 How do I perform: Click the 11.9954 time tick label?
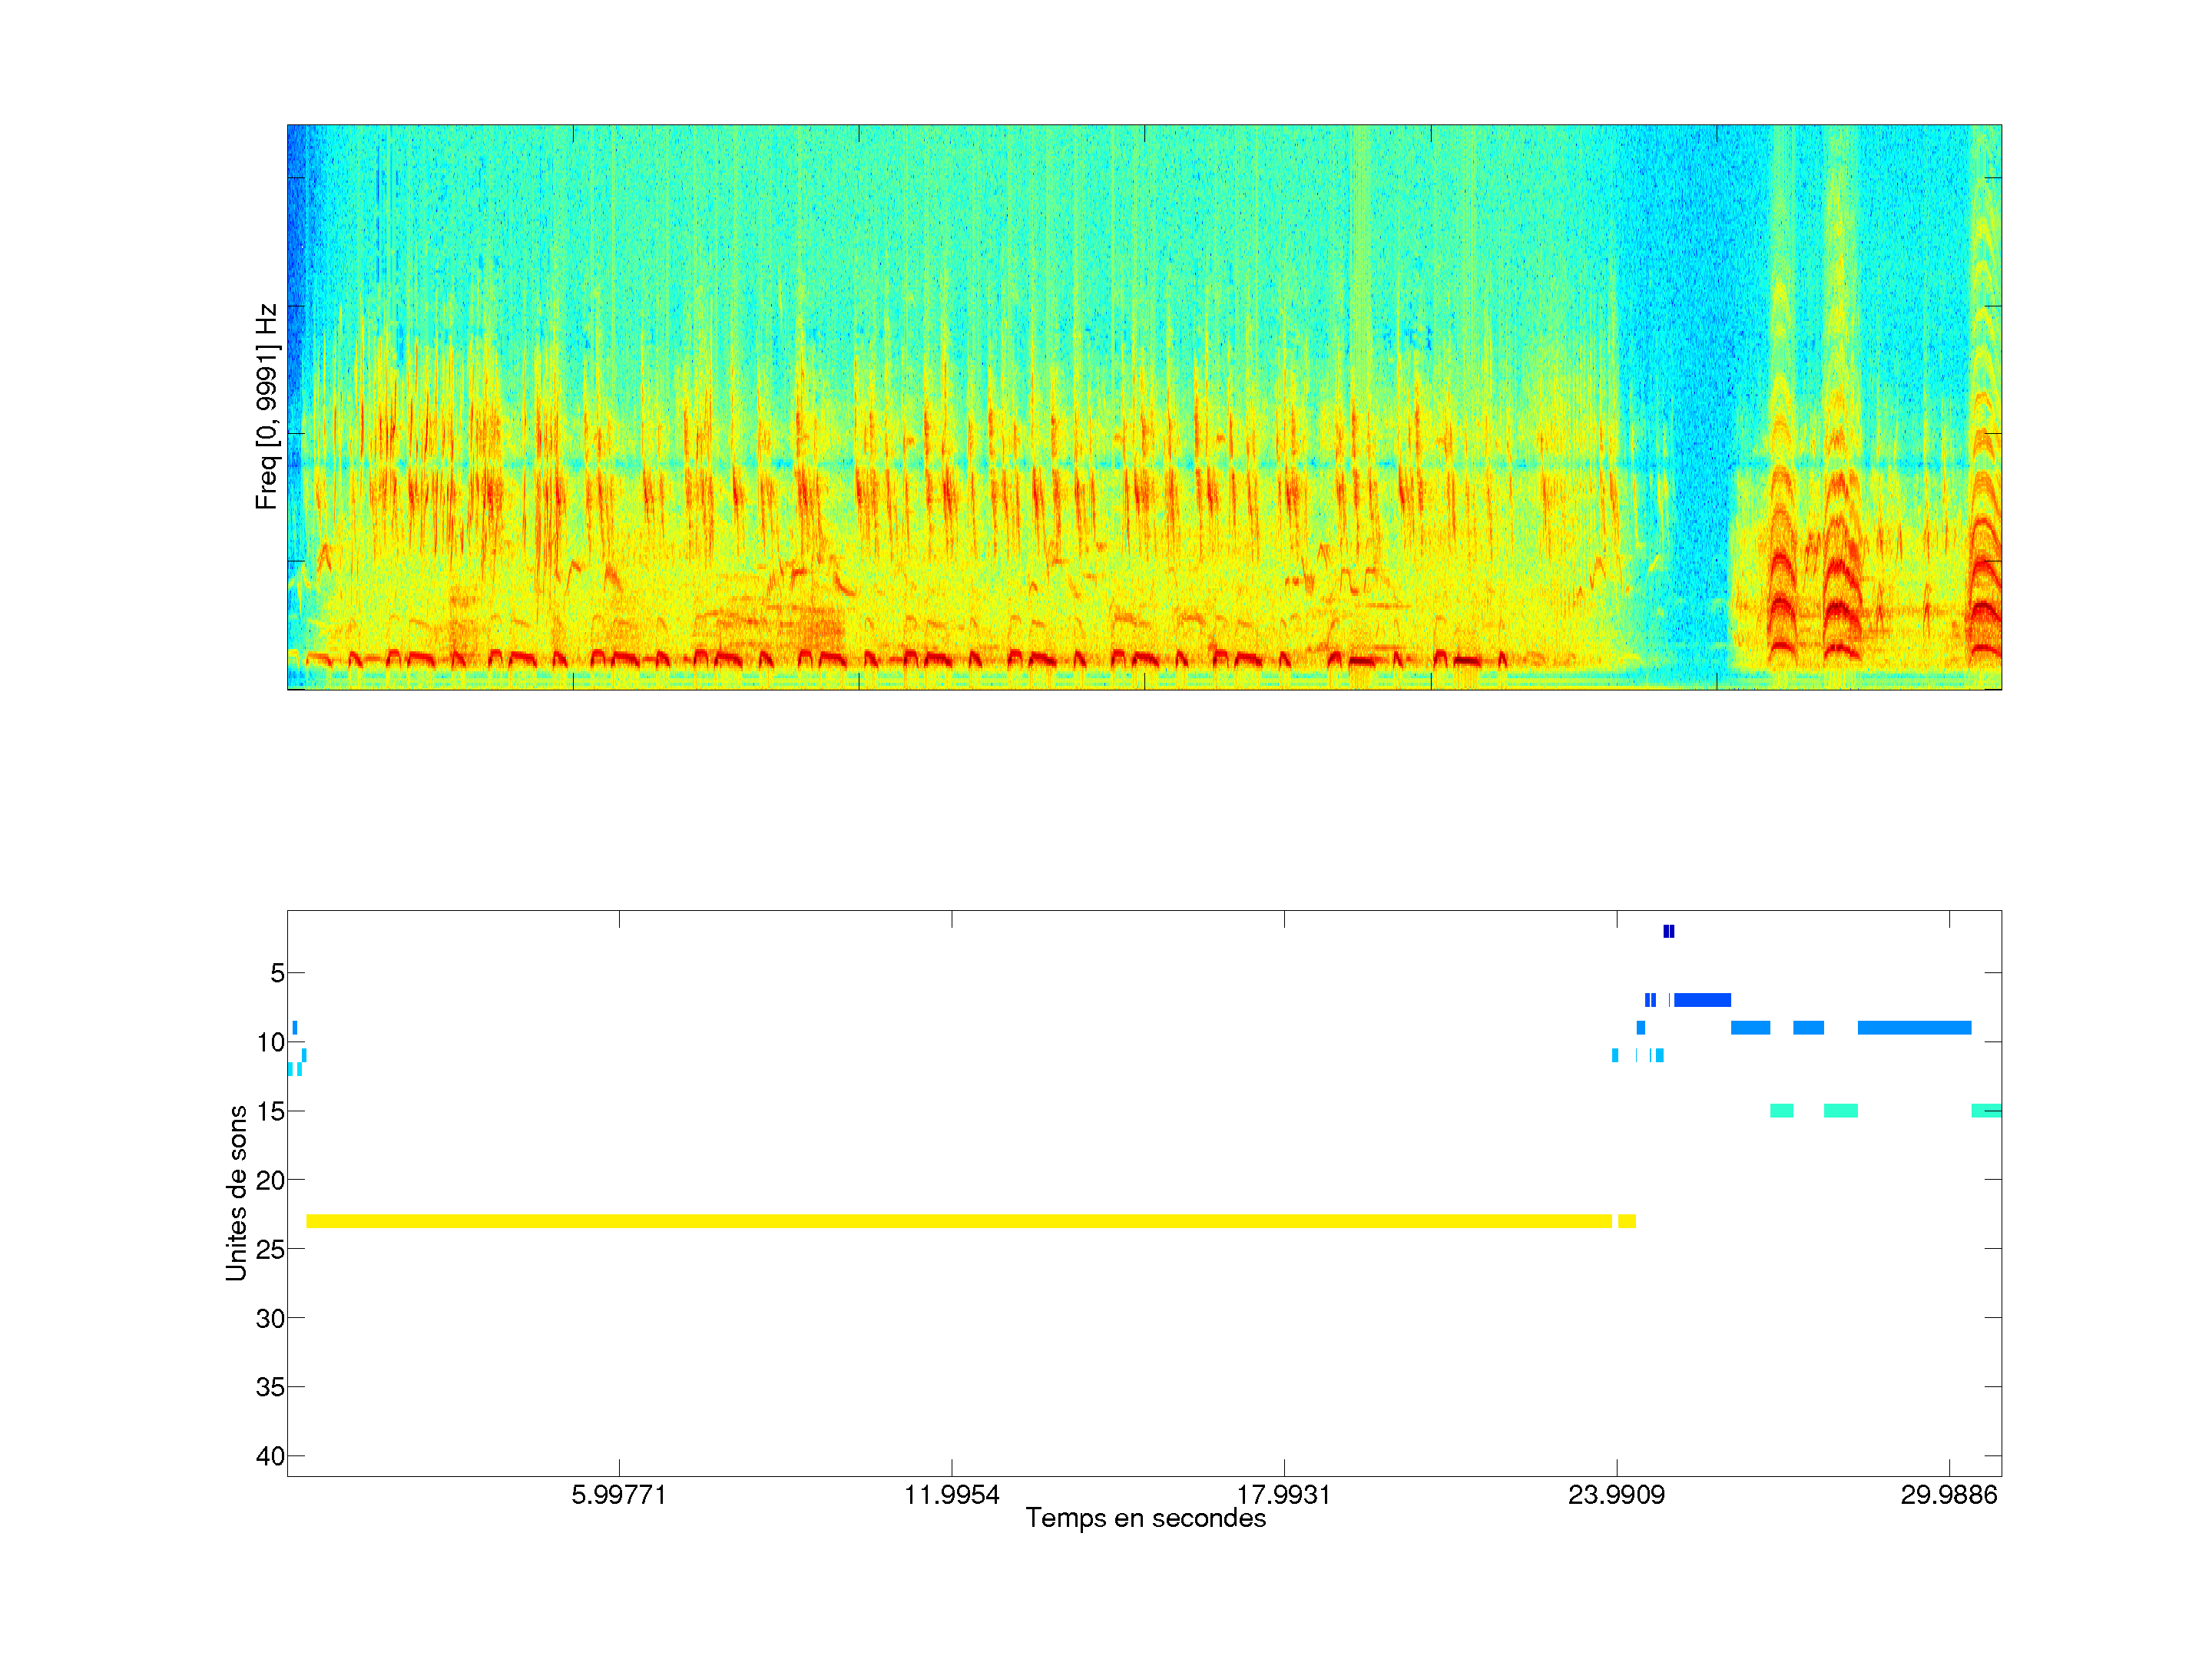pyautogui.click(x=951, y=1495)
